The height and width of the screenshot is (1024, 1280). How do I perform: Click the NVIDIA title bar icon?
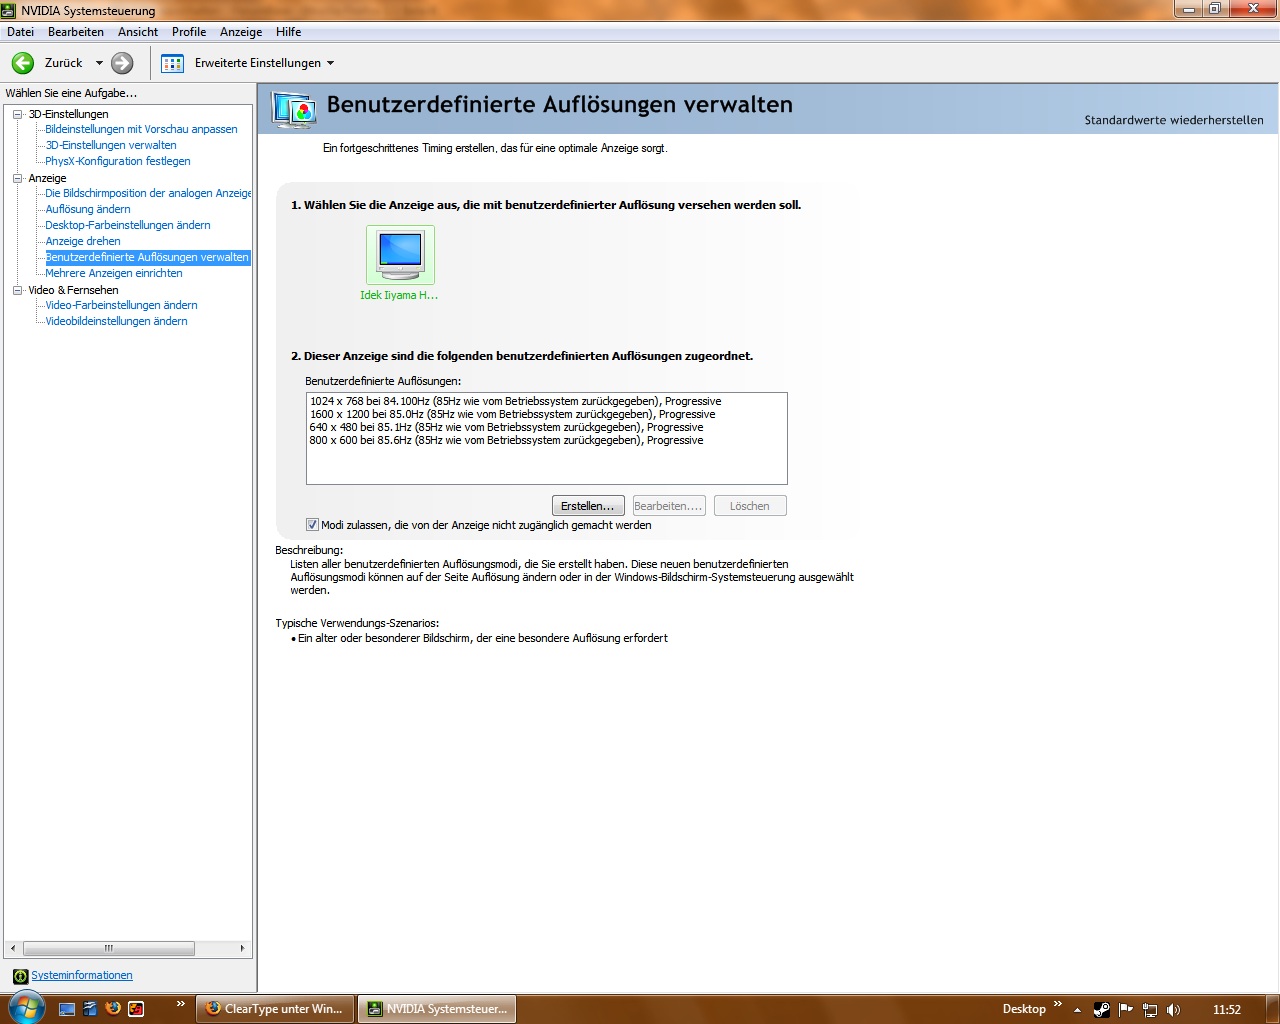(x=9, y=10)
